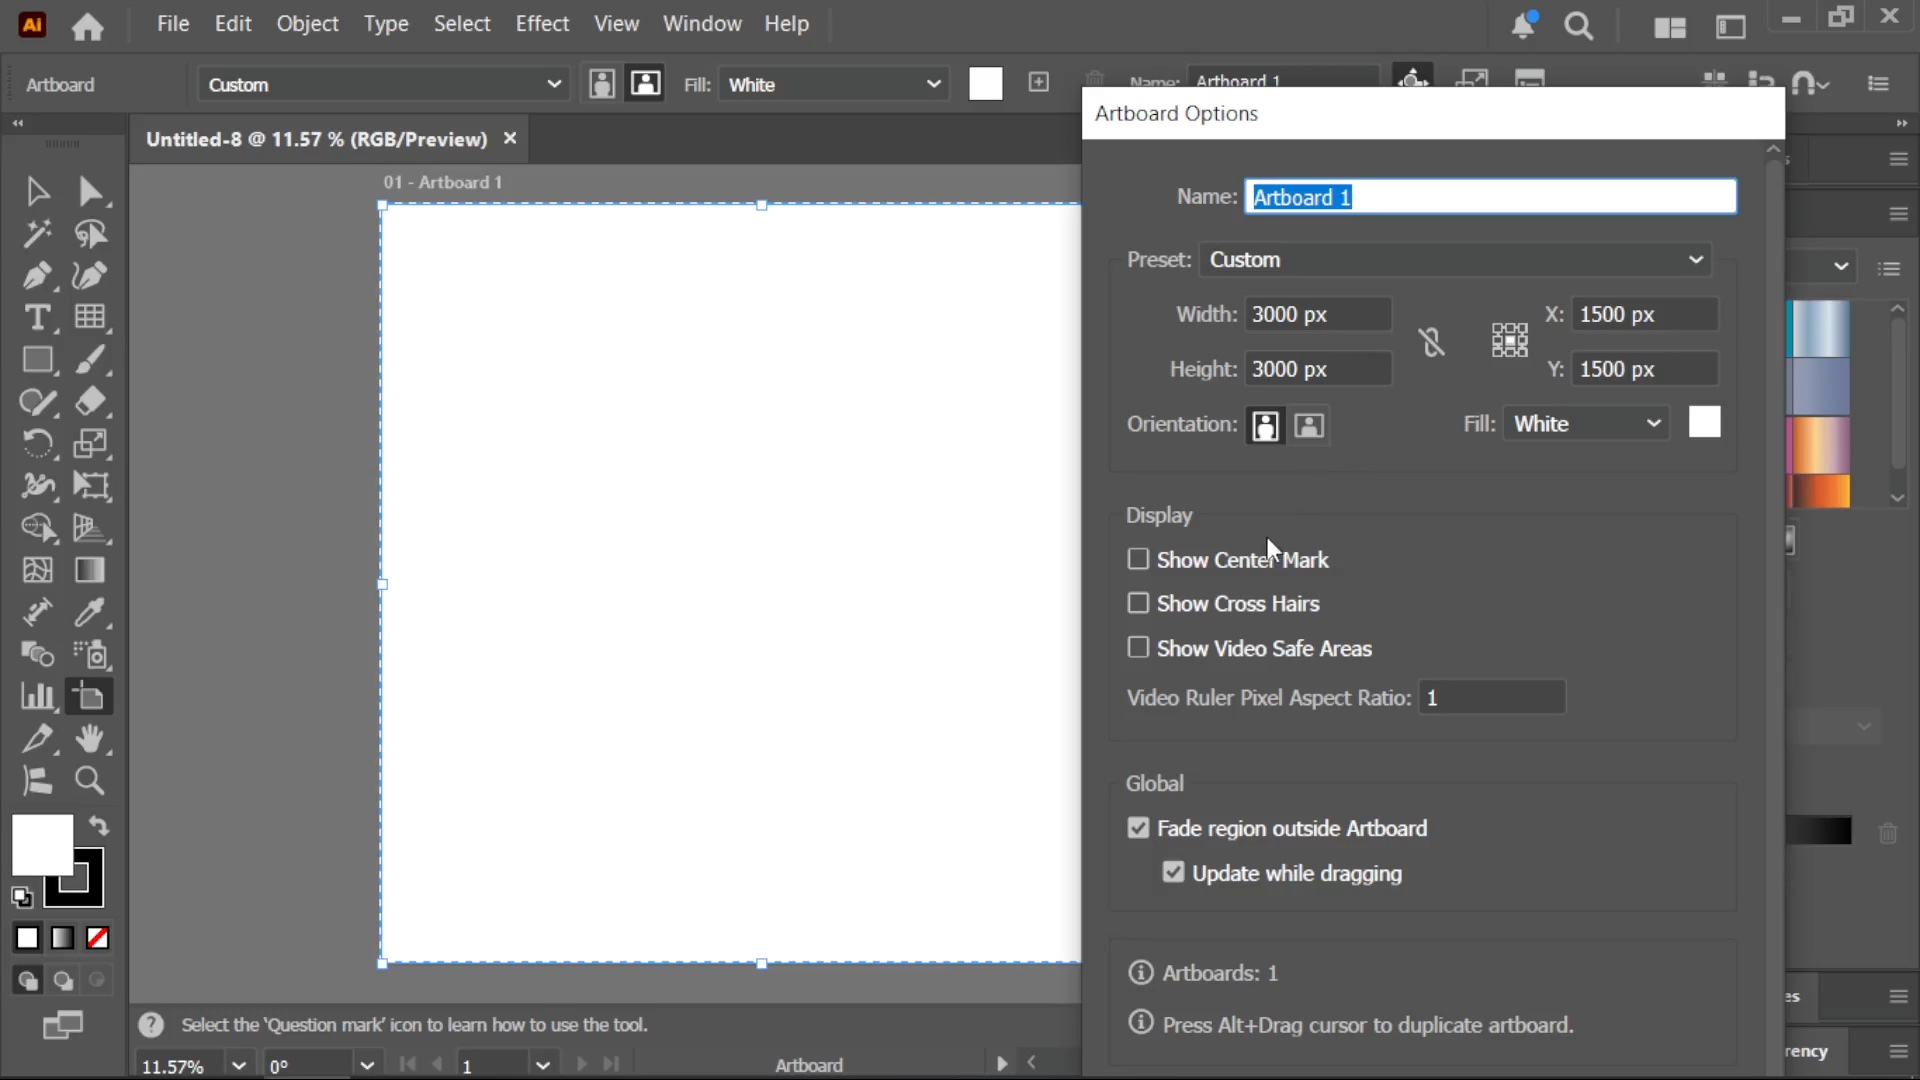Swap fill and stroke colors arrow
Image resolution: width=1920 pixels, height=1080 pixels.
tap(99, 826)
